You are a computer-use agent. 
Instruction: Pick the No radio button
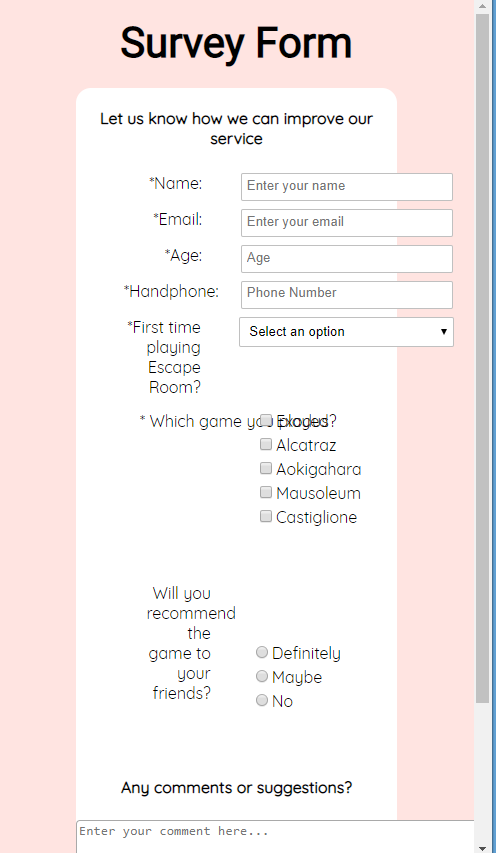pos(262,700)
